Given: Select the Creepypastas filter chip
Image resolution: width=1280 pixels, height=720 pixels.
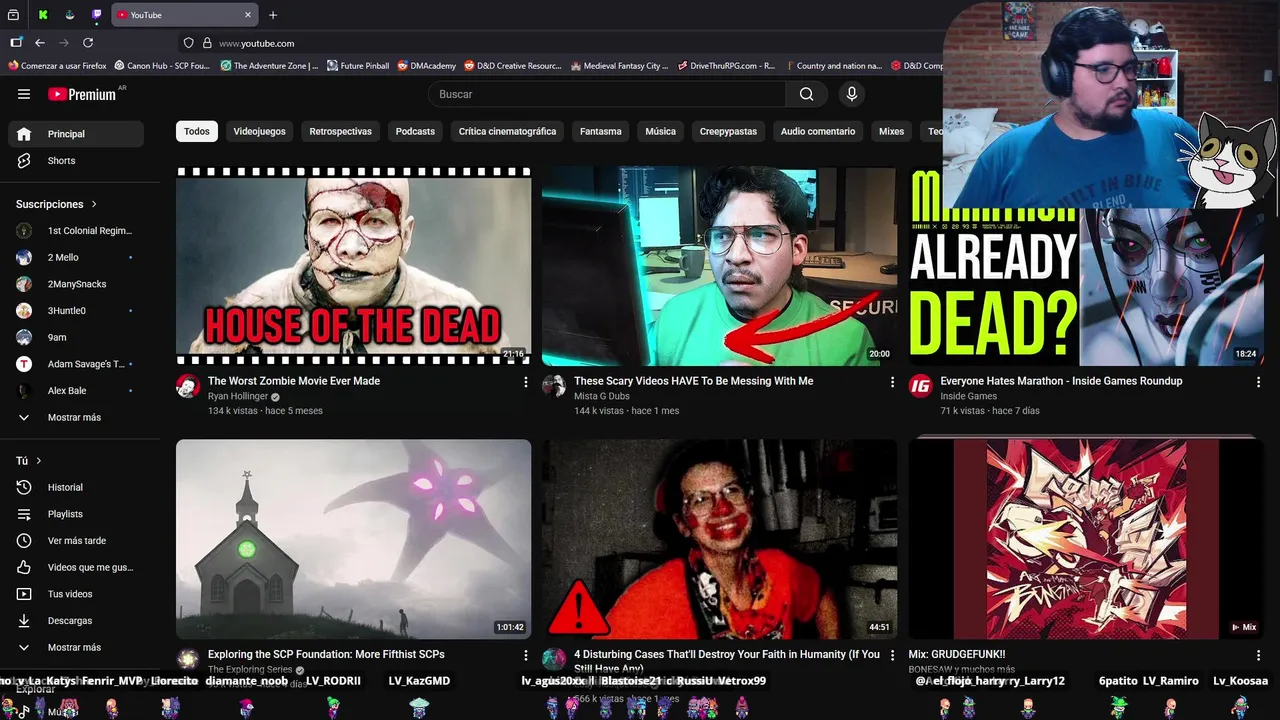Looking at the screenshot, I should (728, 131).
